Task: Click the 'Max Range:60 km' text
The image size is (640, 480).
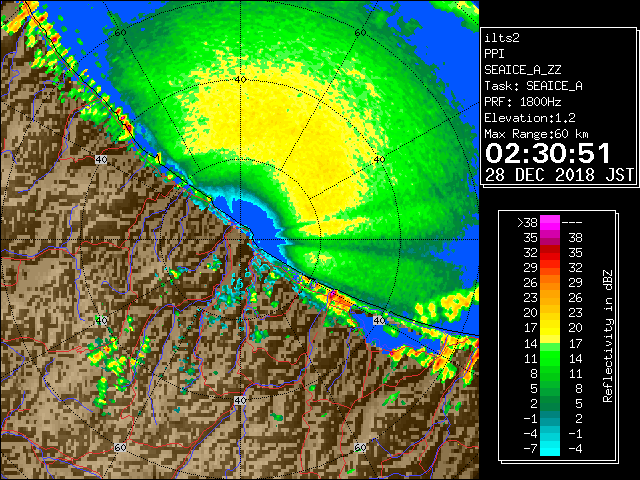Action: coord(536,134)
